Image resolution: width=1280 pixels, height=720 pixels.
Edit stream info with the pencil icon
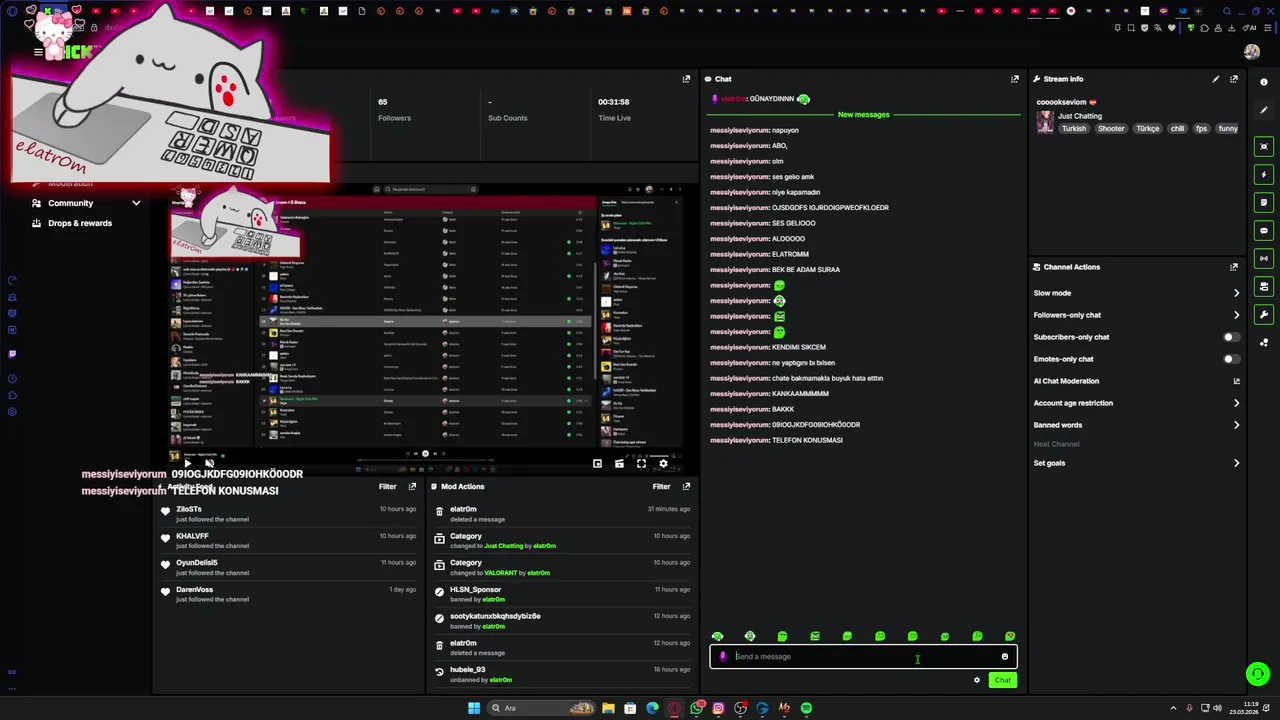tap(1216, 79)
